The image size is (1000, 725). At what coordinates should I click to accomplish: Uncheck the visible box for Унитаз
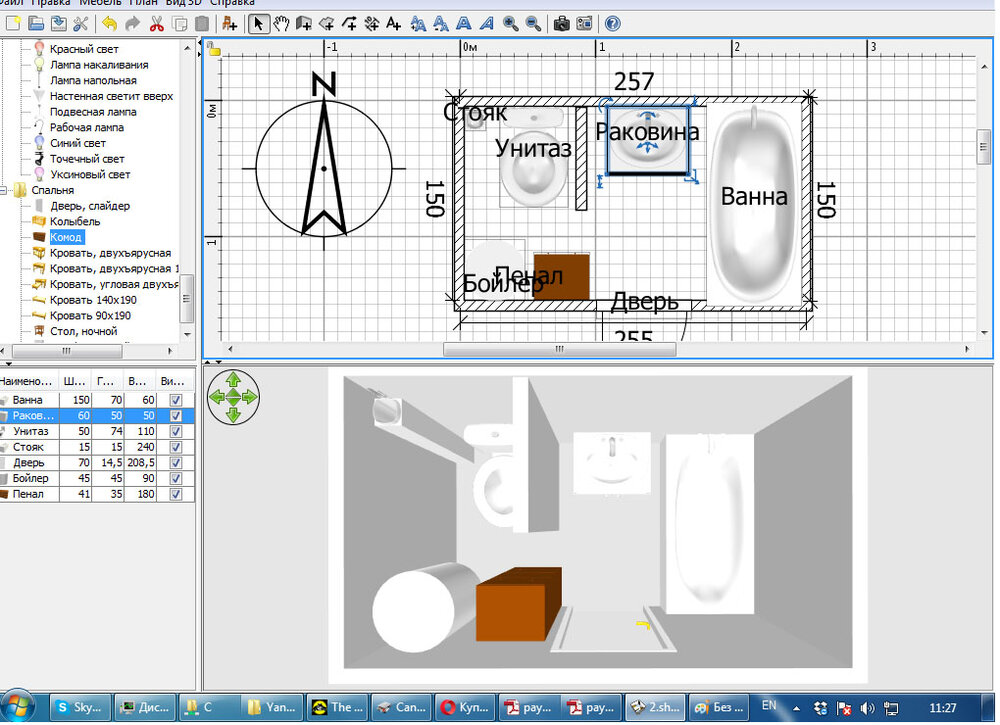(x=176, y=431)
